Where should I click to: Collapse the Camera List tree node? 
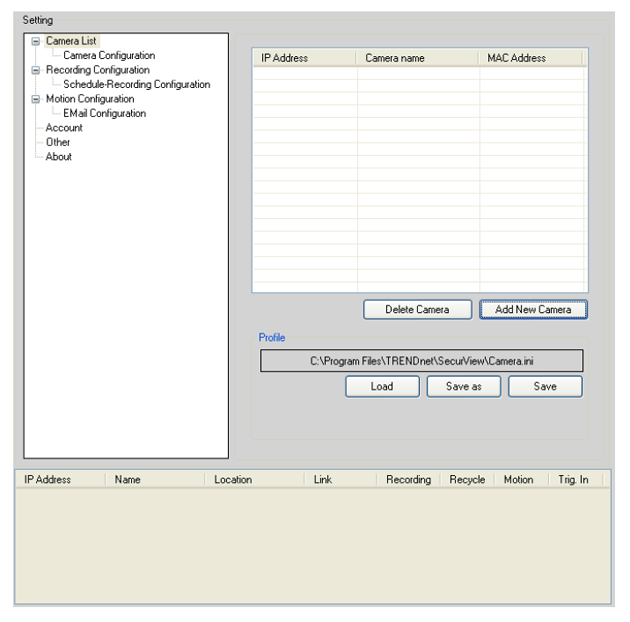36,42
